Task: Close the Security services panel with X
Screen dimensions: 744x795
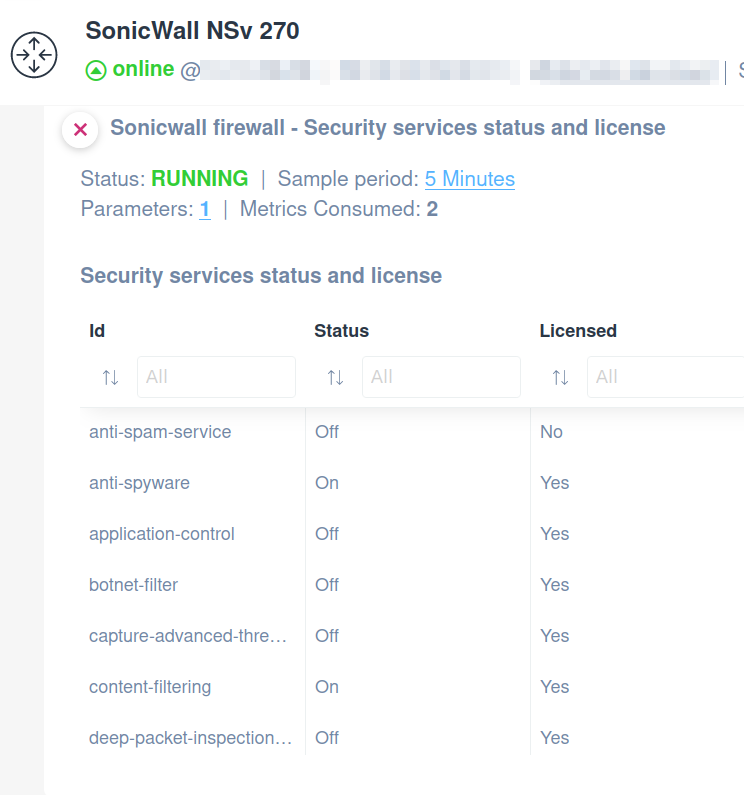Action: (80, 130)
